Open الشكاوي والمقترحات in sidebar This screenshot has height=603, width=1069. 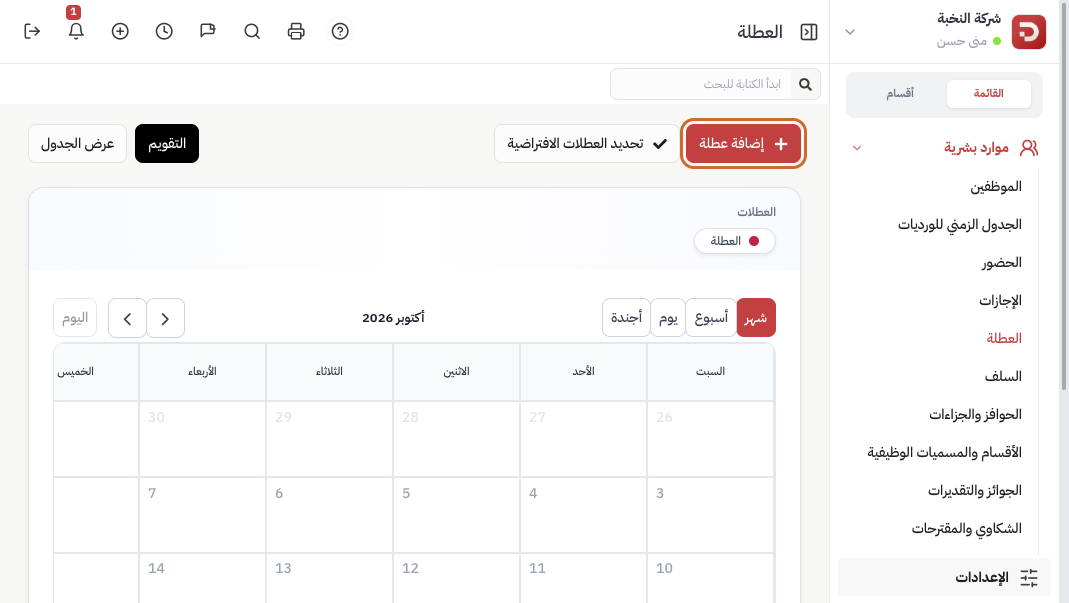point(967,529)
